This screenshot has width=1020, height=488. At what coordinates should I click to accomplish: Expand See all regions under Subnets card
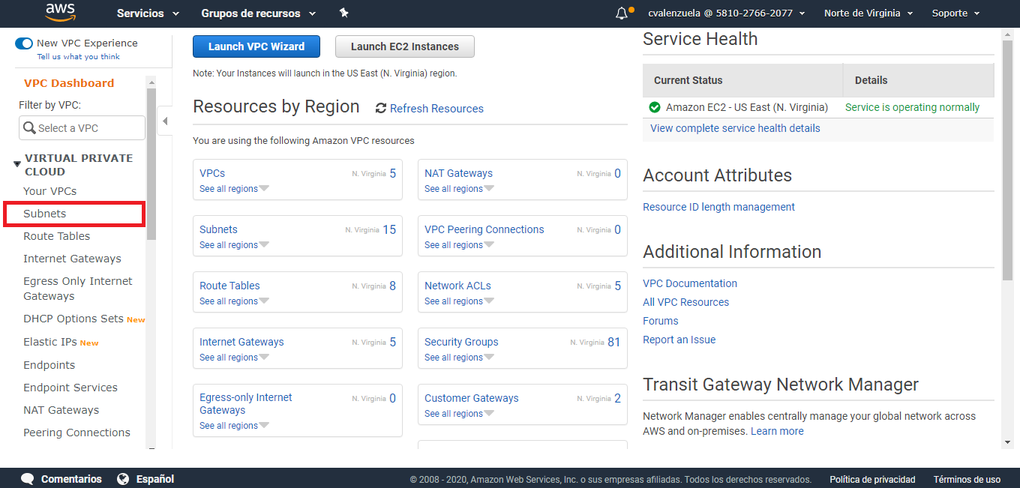pyautogui.click(x=234, y=245)
